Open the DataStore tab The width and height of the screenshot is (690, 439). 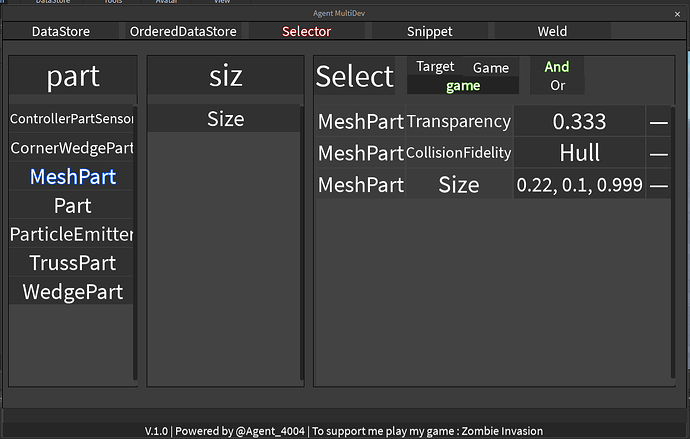point(61,31)
